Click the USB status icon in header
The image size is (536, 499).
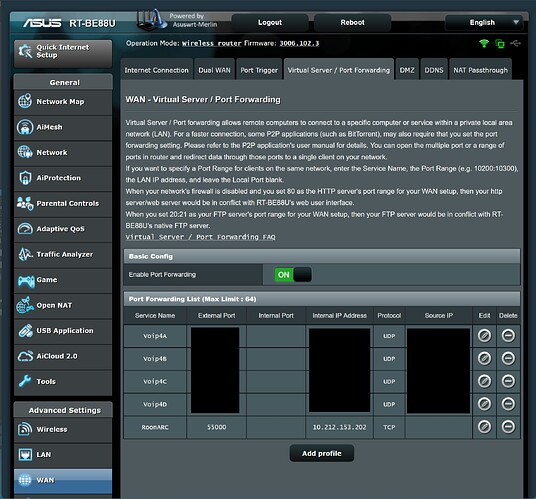point(515,43)
